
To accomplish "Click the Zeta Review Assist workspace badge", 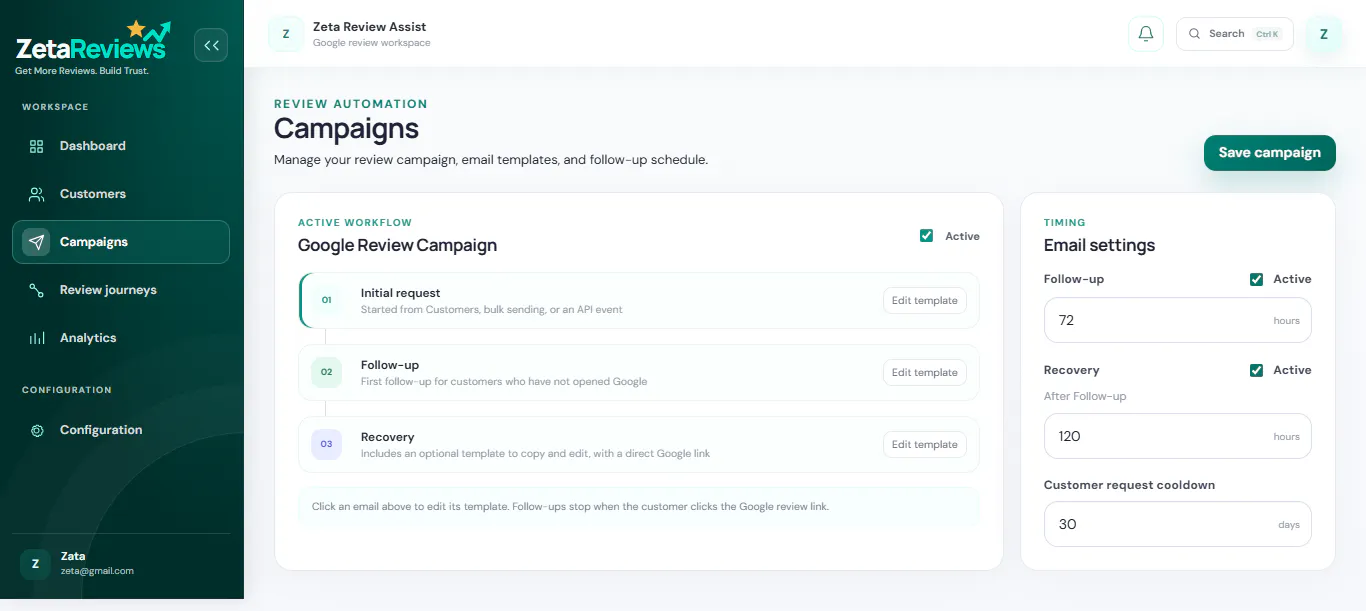I will 286,34.
